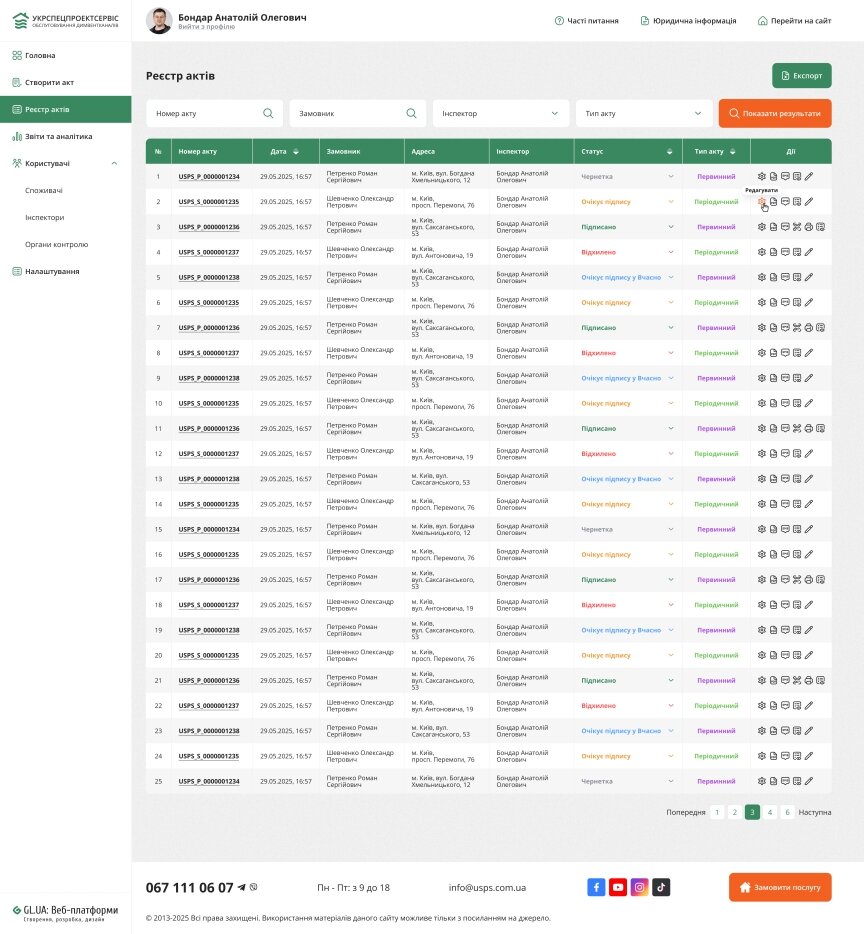Click the pencil icon in row 1
The image size is (864, 934).
coord(809,176)
